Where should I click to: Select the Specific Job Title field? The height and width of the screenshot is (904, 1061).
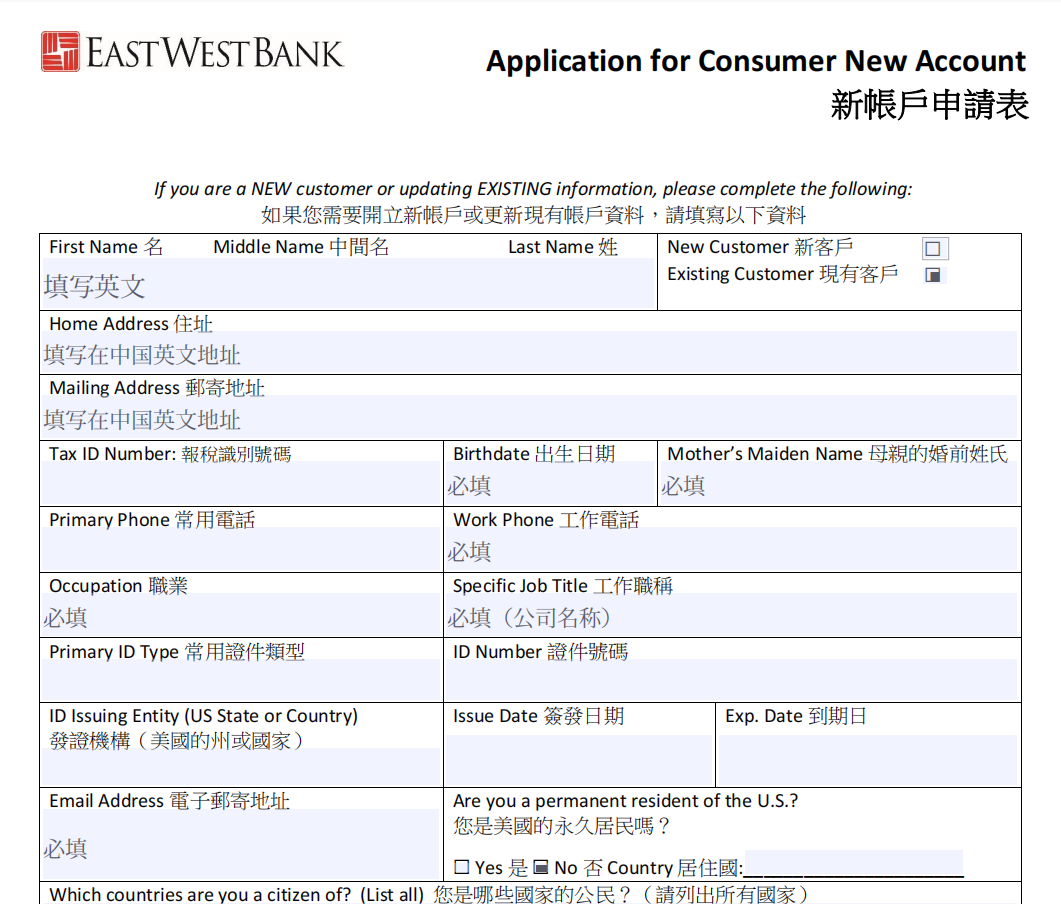point(731,614)
